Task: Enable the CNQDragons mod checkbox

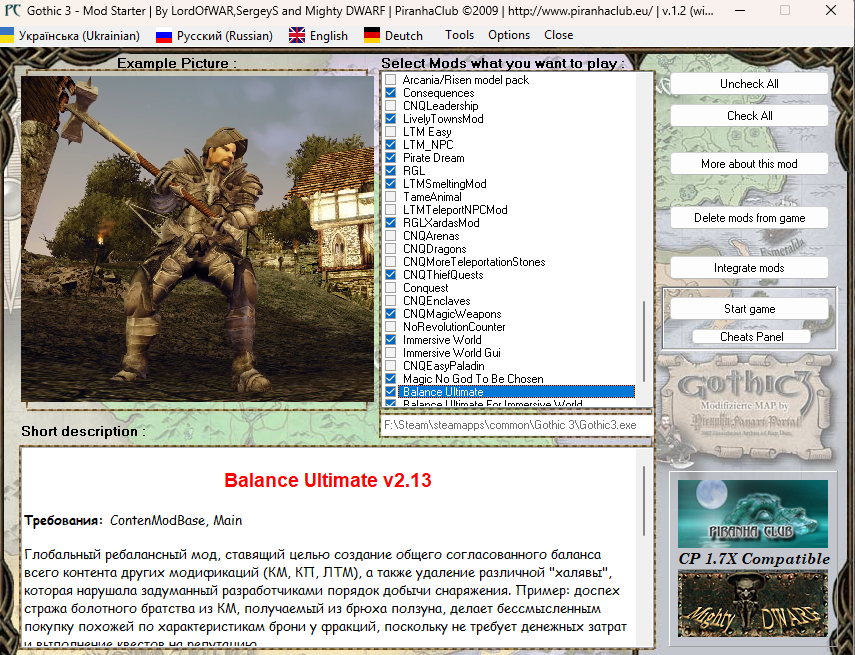Action: [x=391, y=249]
